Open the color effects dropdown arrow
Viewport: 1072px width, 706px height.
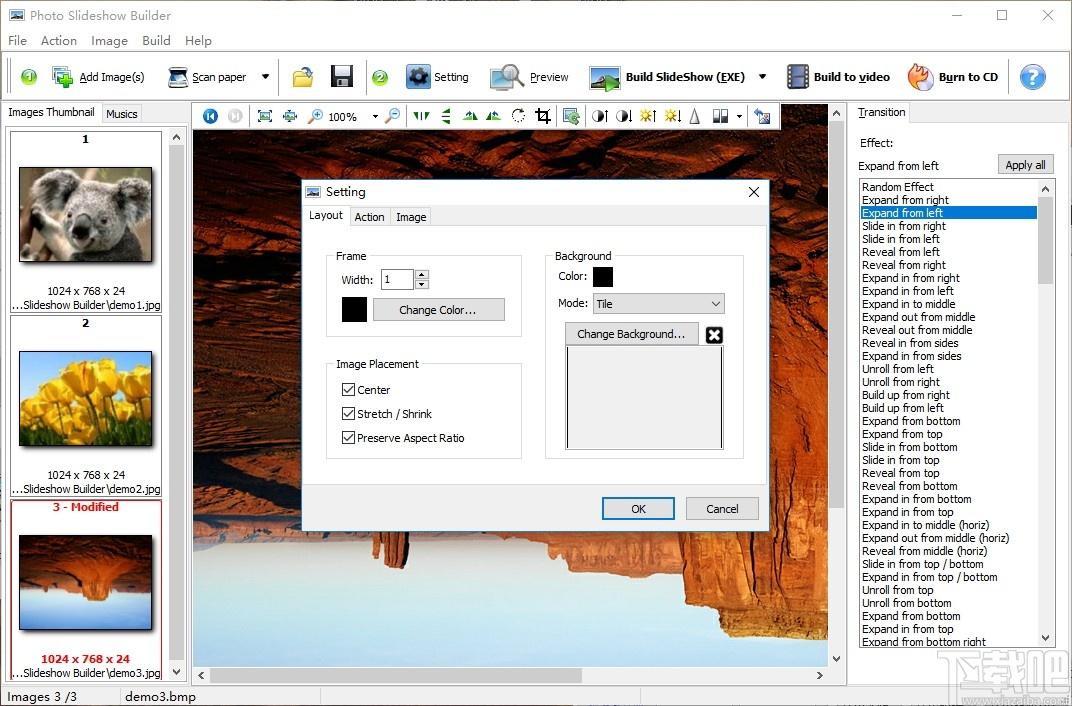click(739, 117)
